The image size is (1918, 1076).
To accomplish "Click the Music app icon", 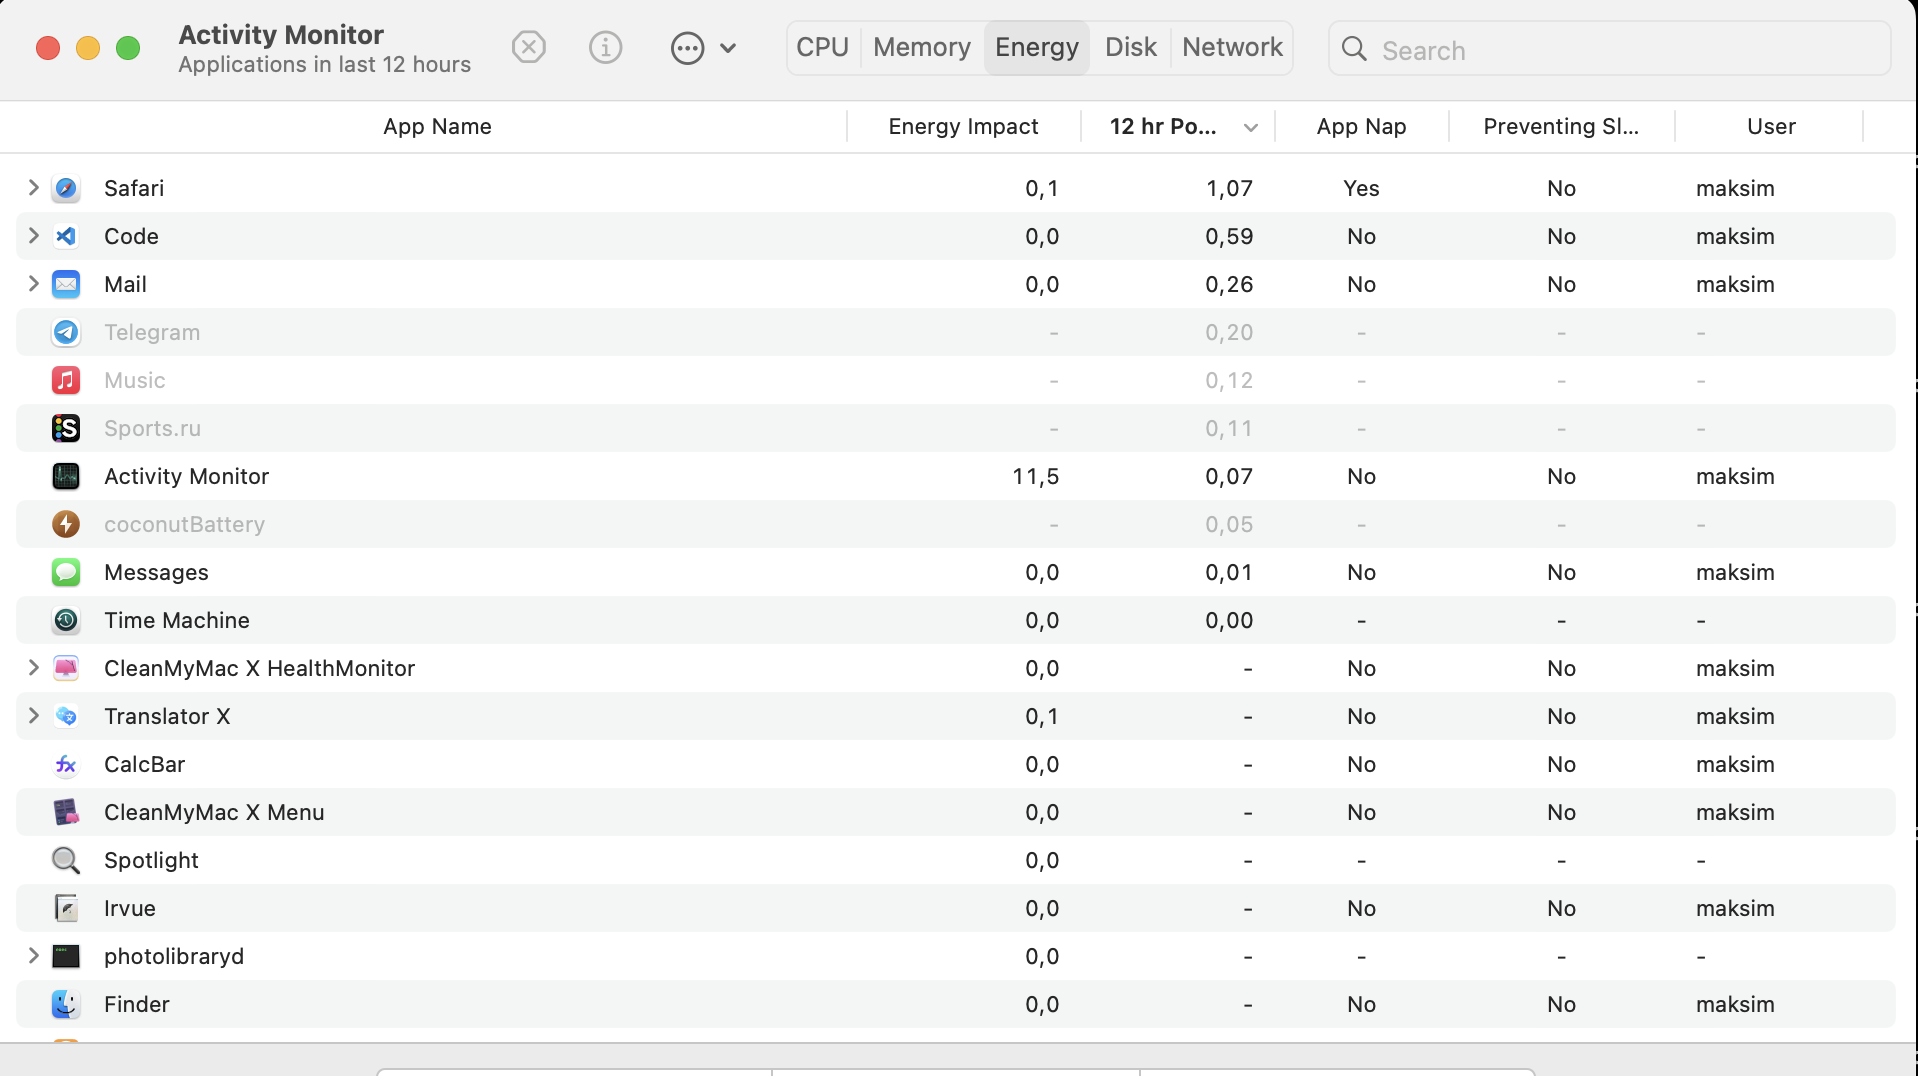I will 66,380.
